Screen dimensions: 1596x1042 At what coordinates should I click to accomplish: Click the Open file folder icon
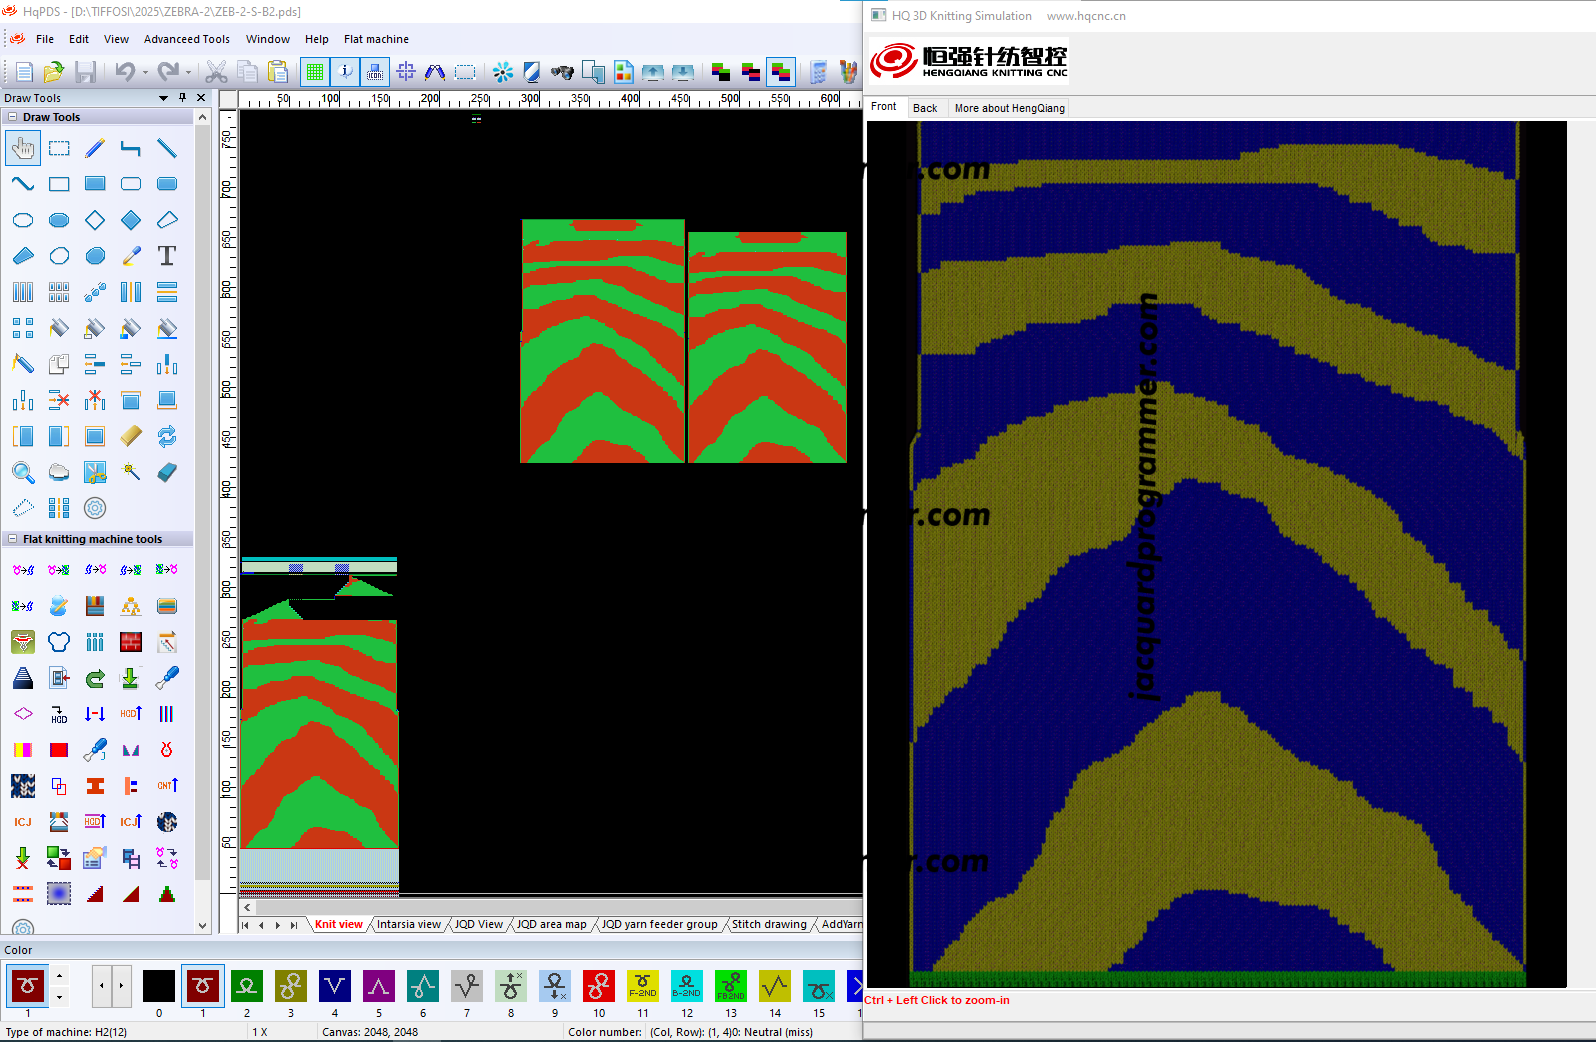[54, 72]
